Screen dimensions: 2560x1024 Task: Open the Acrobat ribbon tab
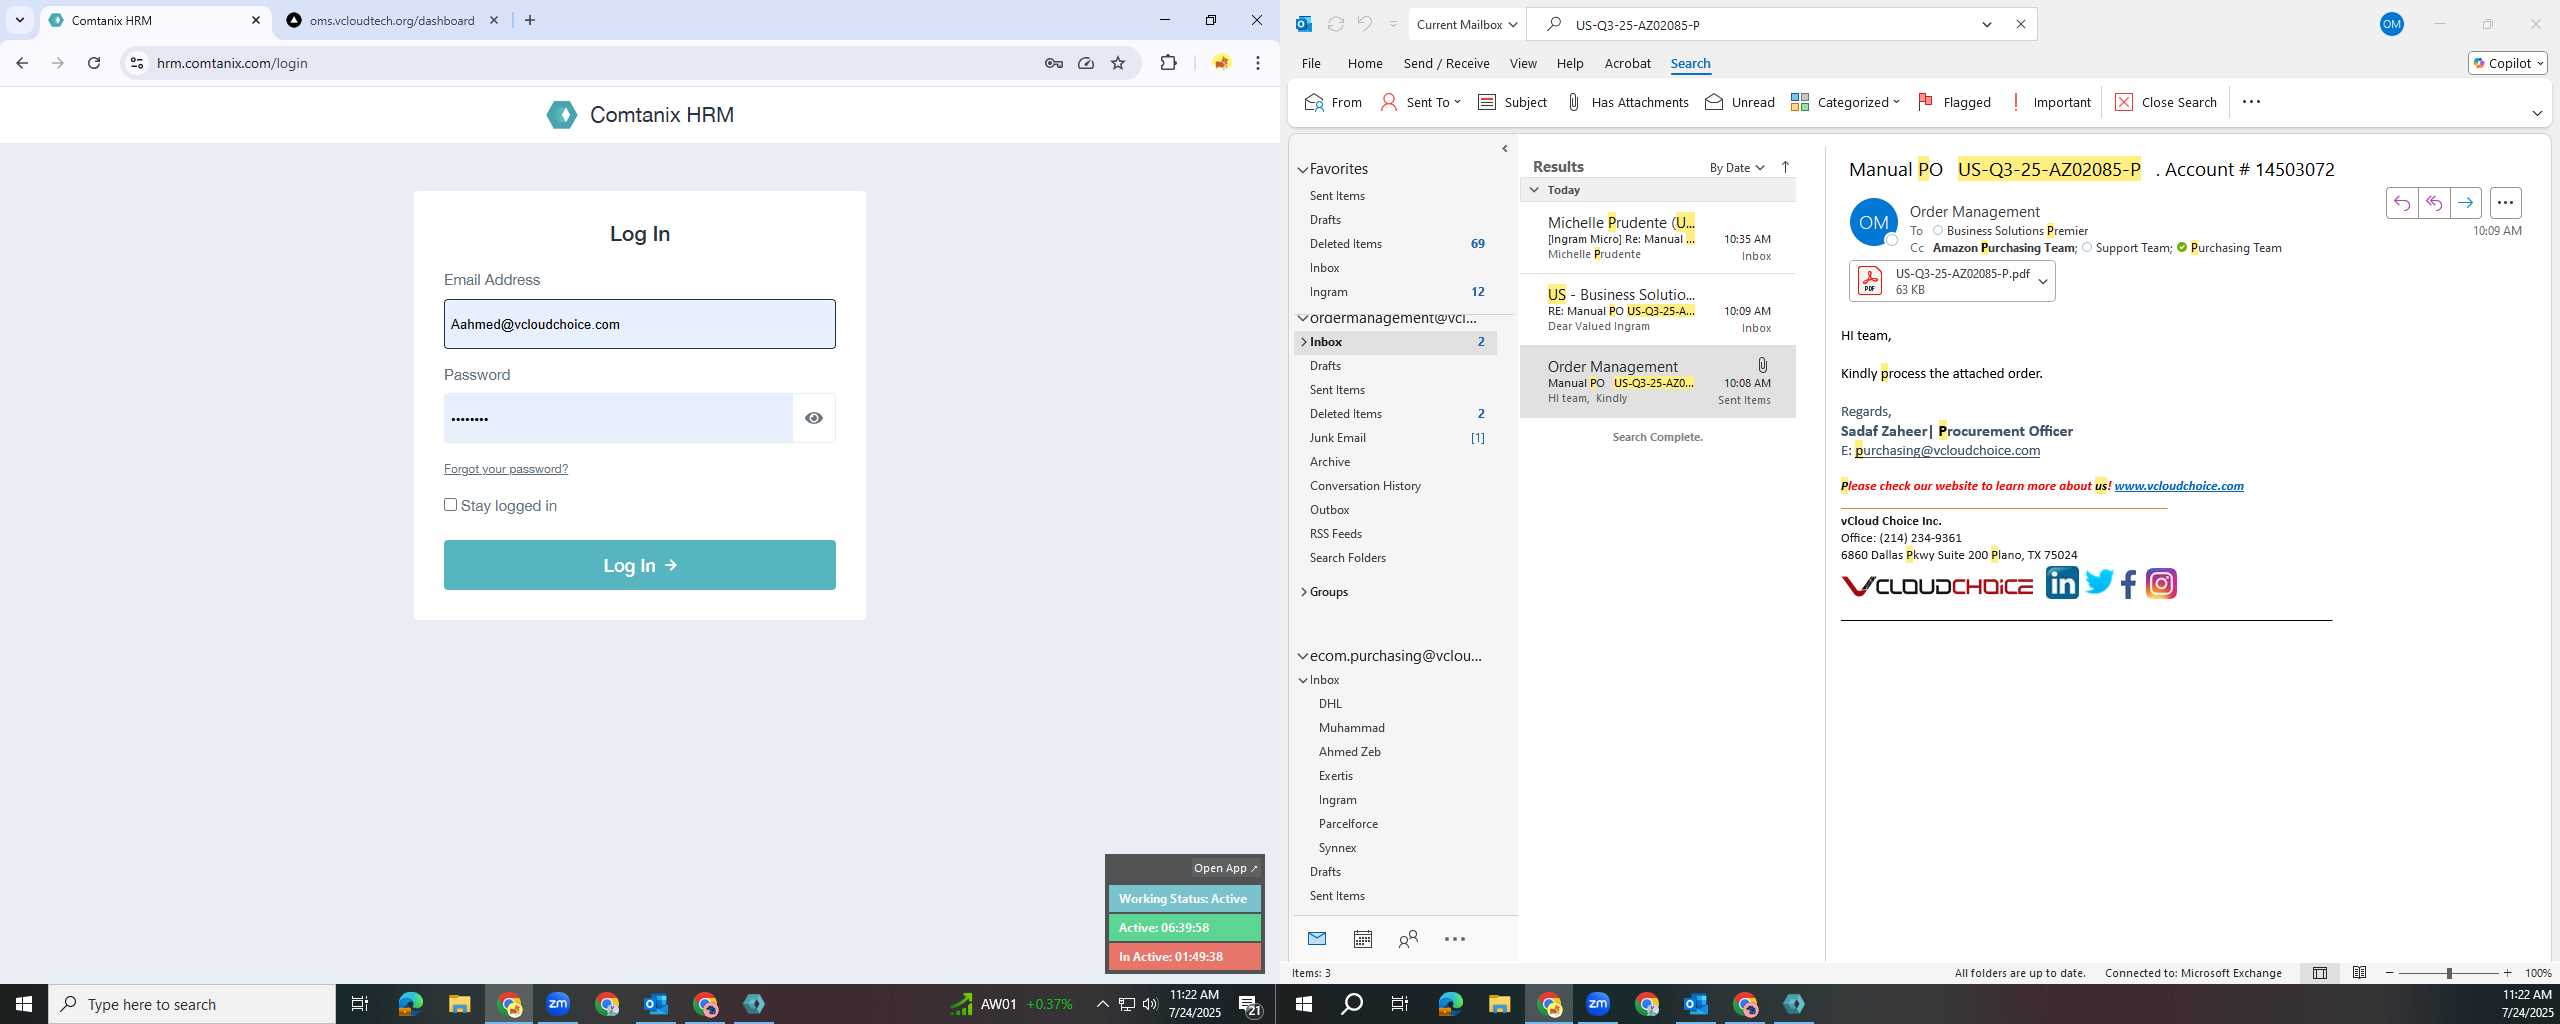point(1627,63)
